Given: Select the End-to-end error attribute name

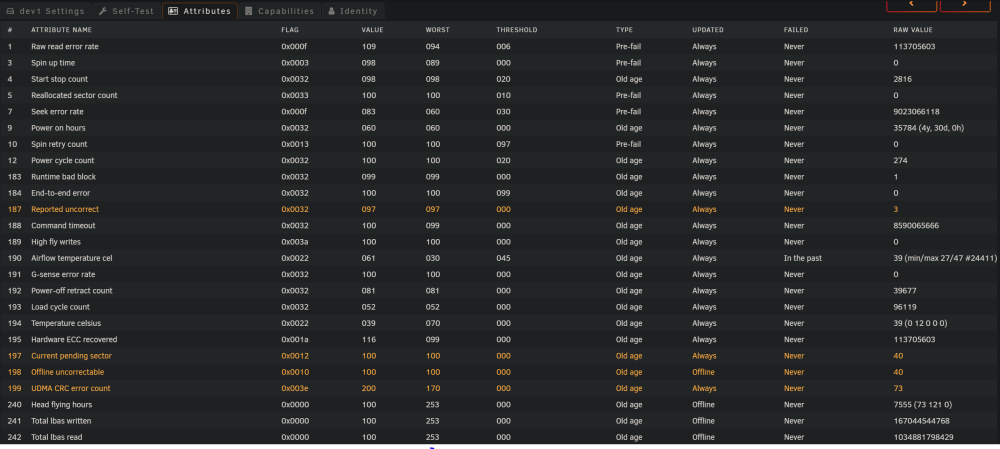Looking at the screenshot, I should (x=61, y=193).
